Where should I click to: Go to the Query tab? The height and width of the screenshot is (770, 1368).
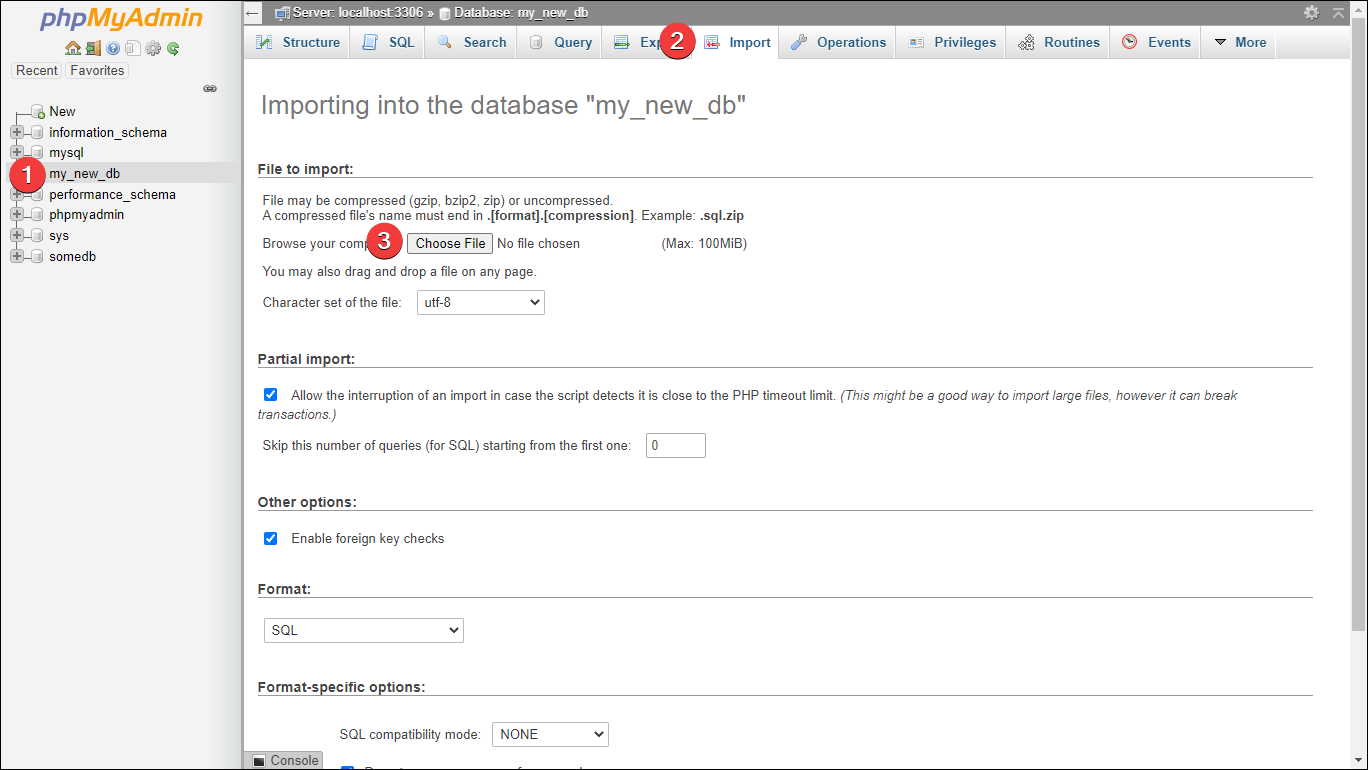(x=560, y=42)
